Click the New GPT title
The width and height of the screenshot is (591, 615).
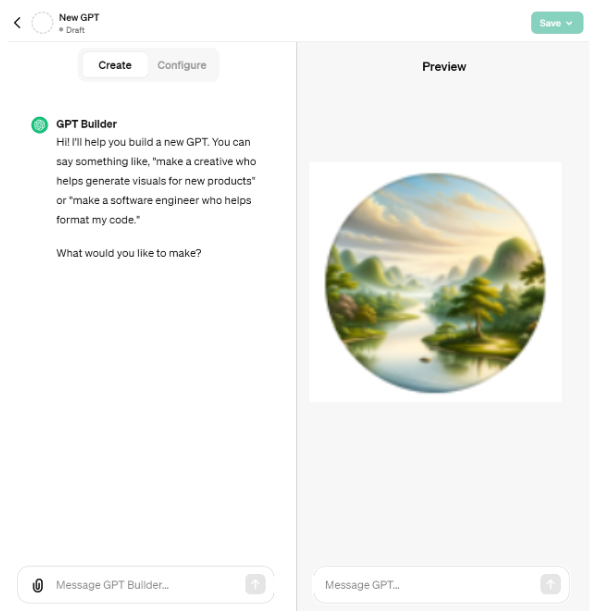[x=79, y=18]
